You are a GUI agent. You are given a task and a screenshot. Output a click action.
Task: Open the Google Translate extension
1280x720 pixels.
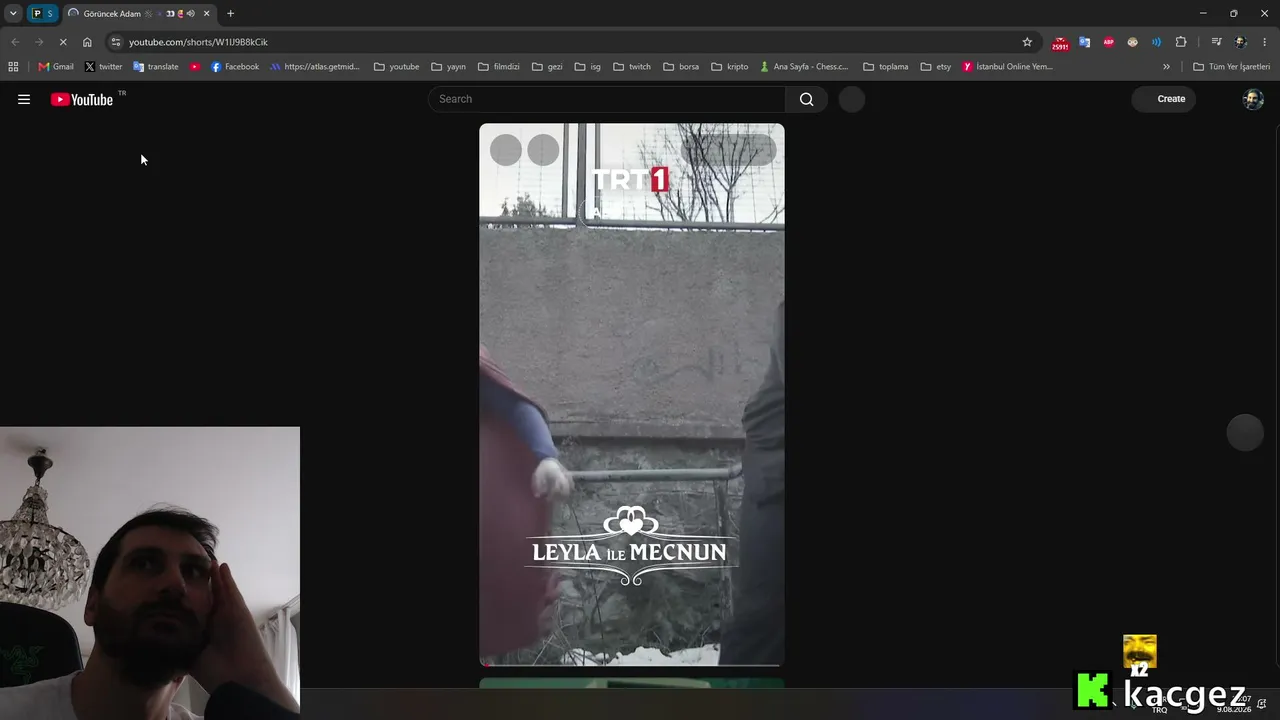pos(1084,42)
